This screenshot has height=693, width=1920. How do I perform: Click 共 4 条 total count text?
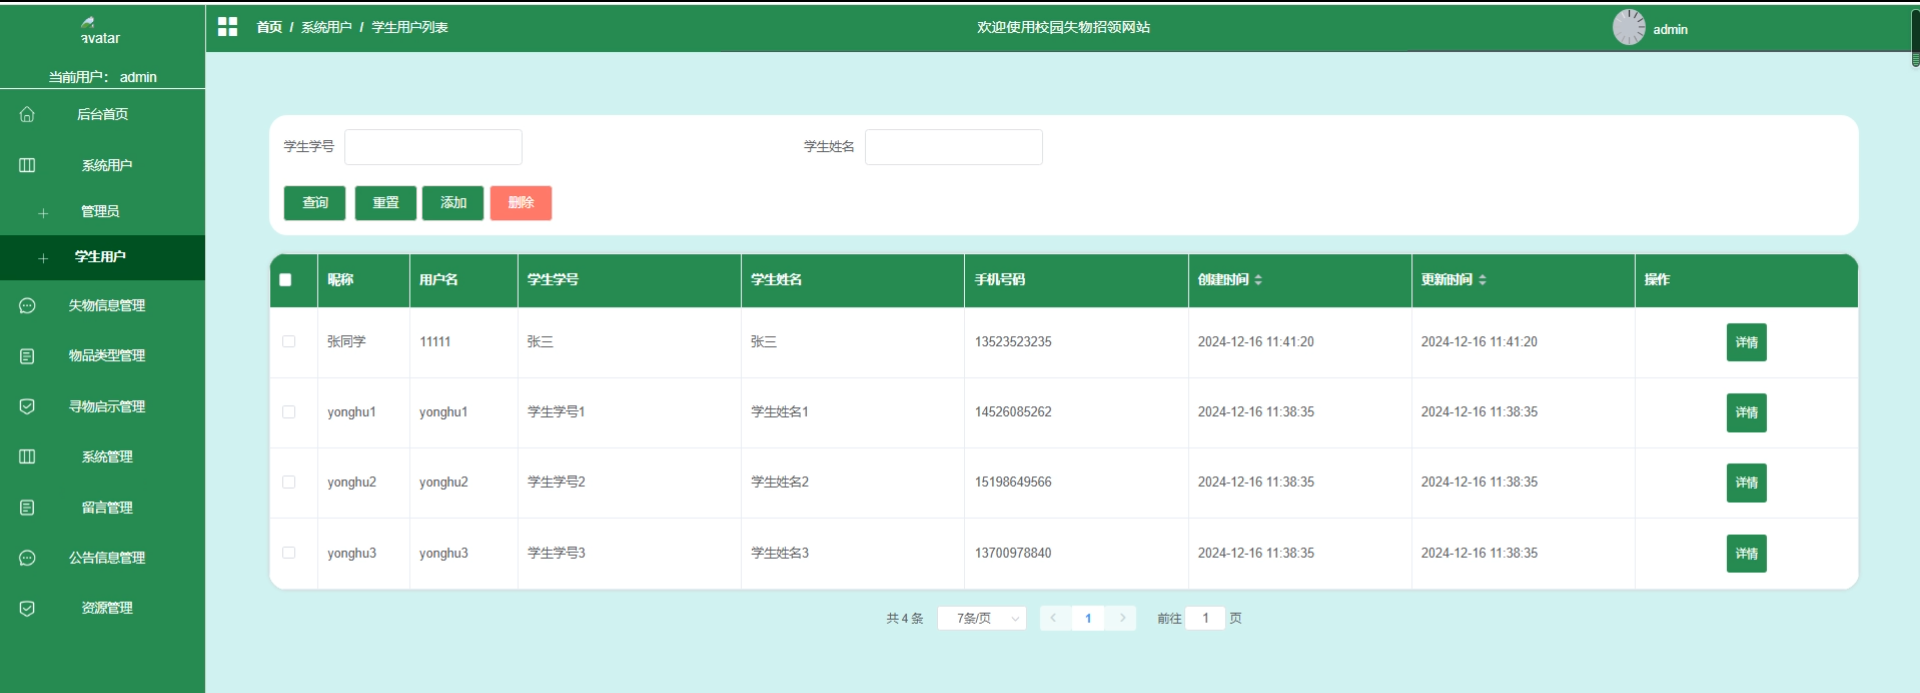click(x=905, y=619)
